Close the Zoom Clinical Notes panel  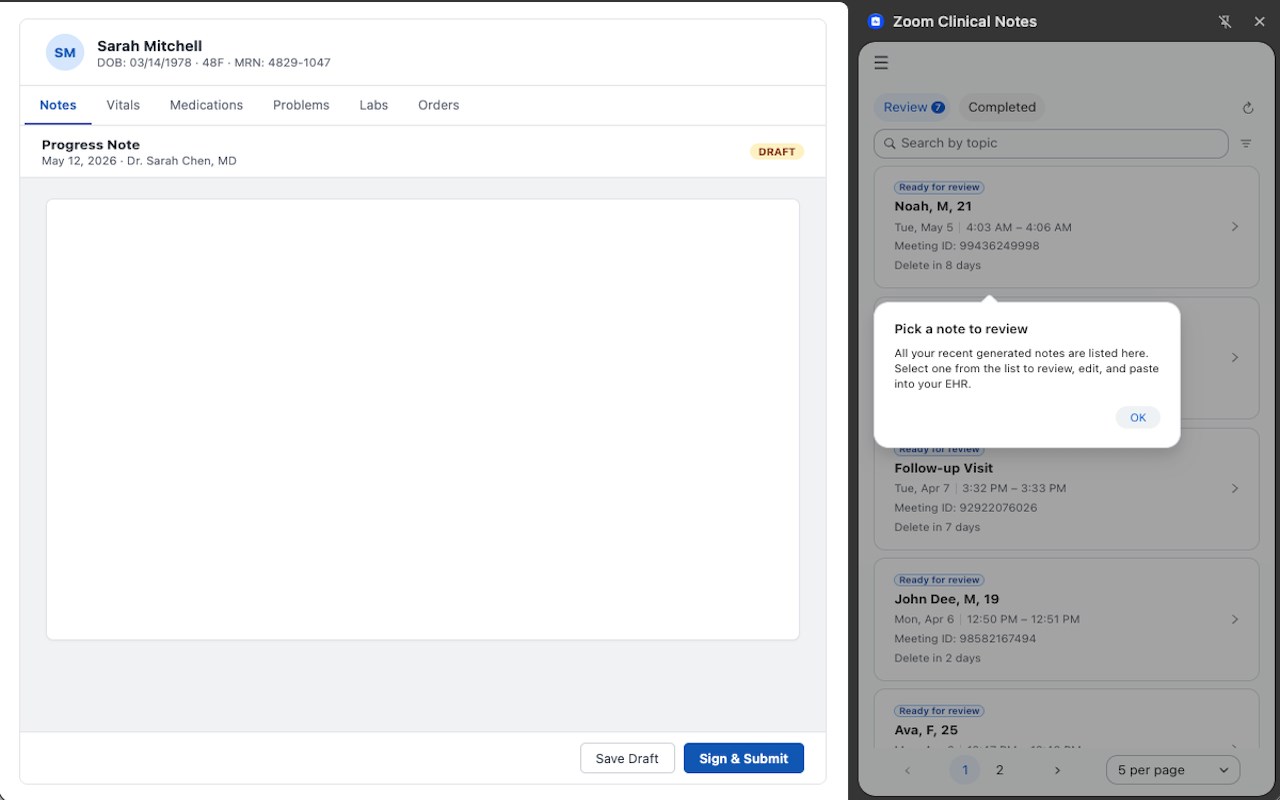[x=1259, y=21]
